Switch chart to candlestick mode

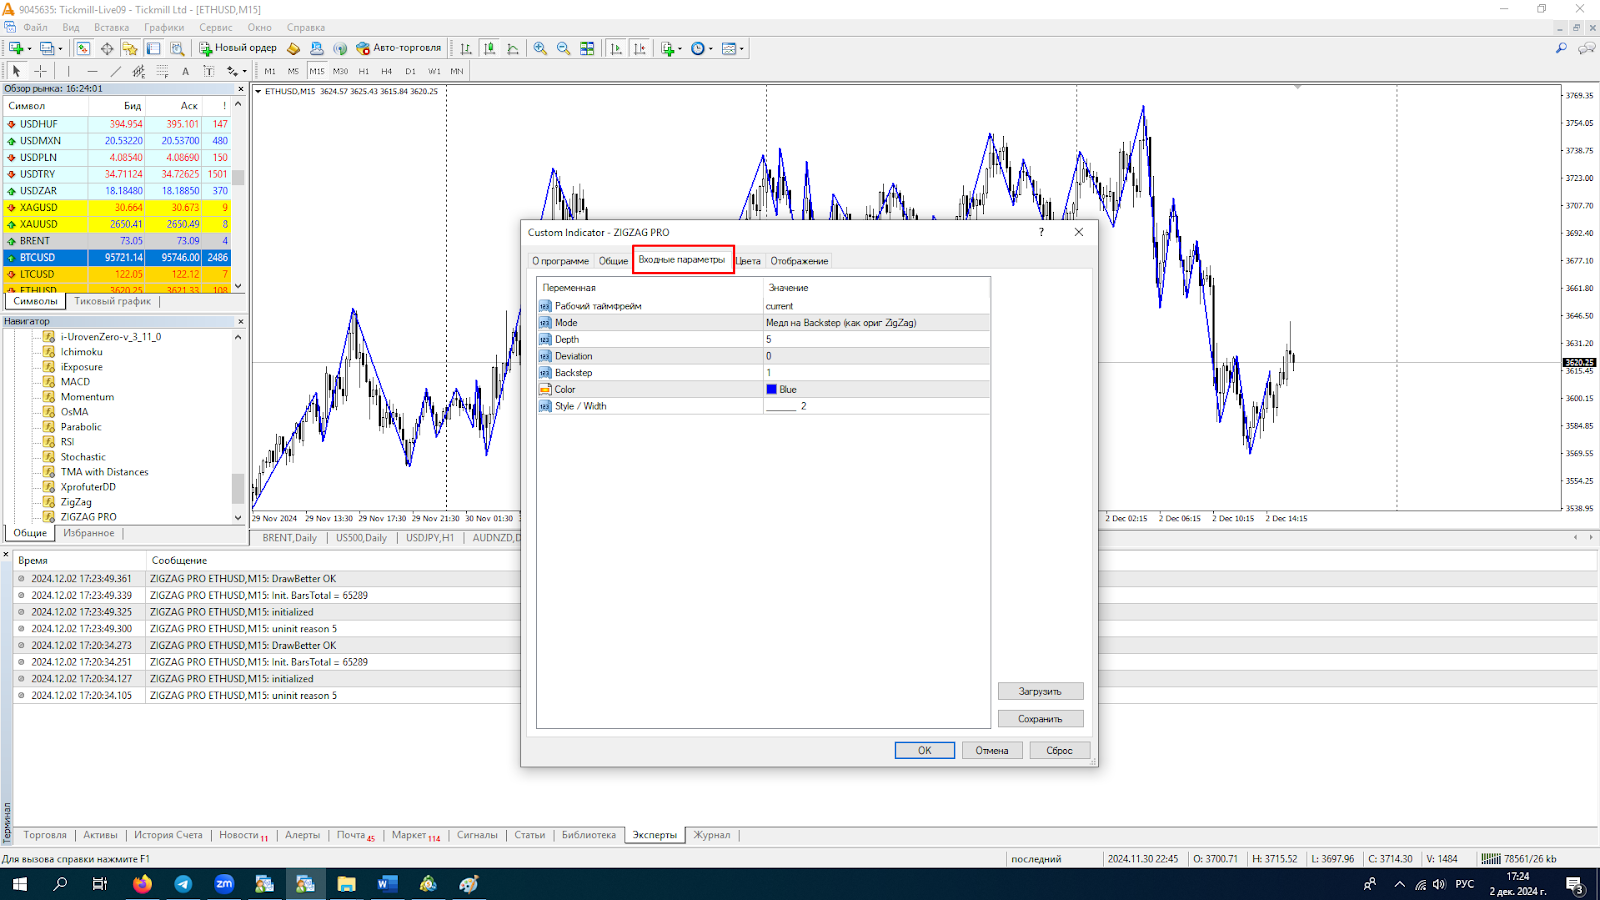[x=490, y=48]
